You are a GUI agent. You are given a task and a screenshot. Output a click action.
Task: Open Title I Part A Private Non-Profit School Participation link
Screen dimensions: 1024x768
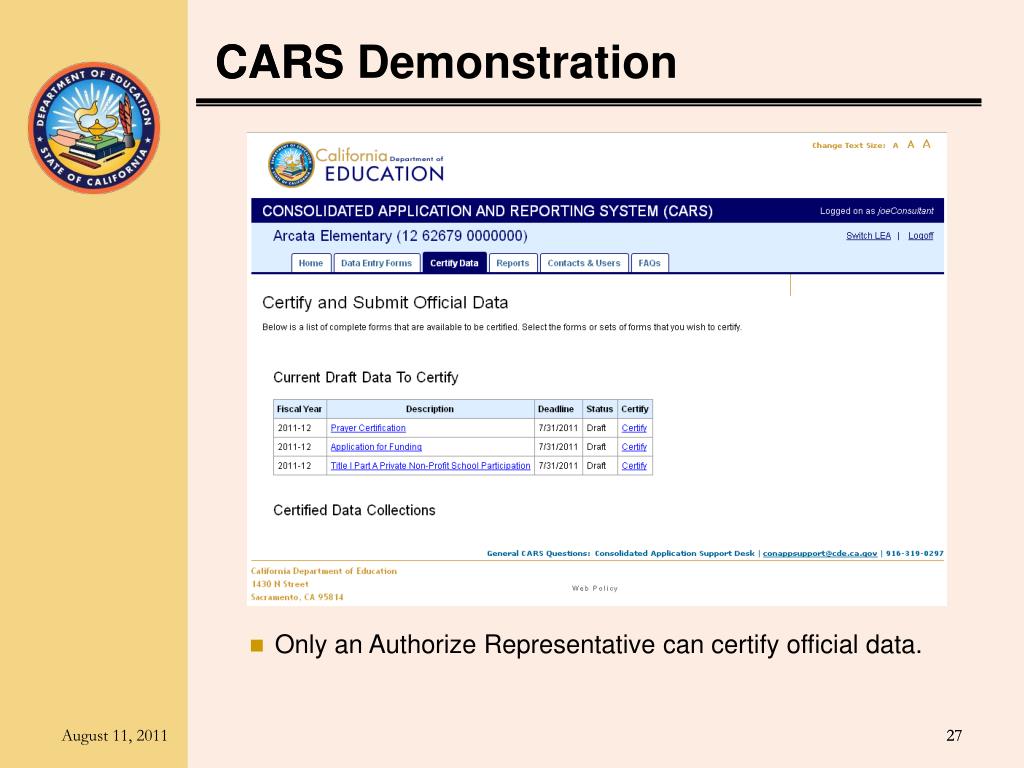(430, 466)
